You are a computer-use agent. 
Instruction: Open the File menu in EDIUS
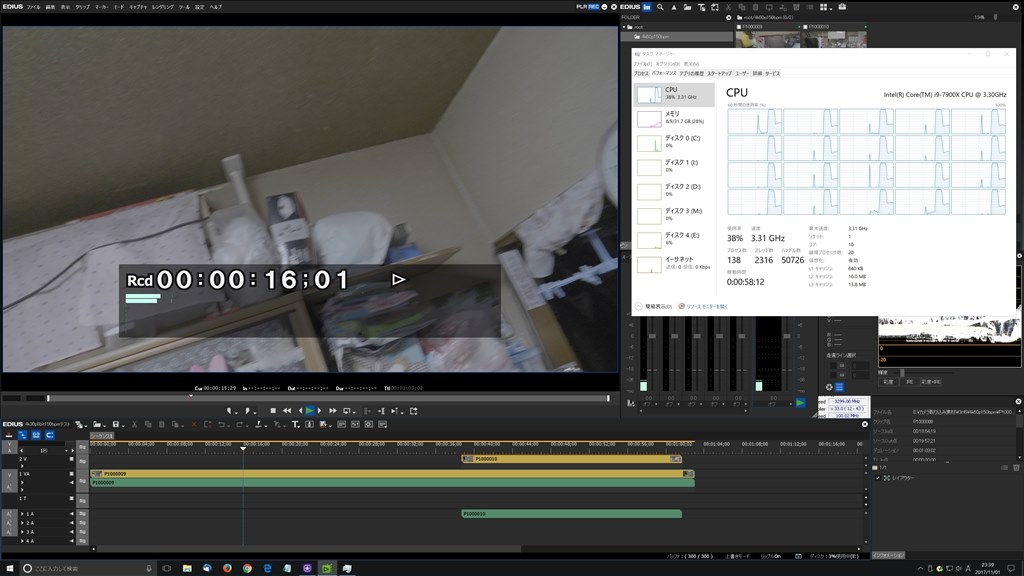pyautogui.click(x=33, y=7)
